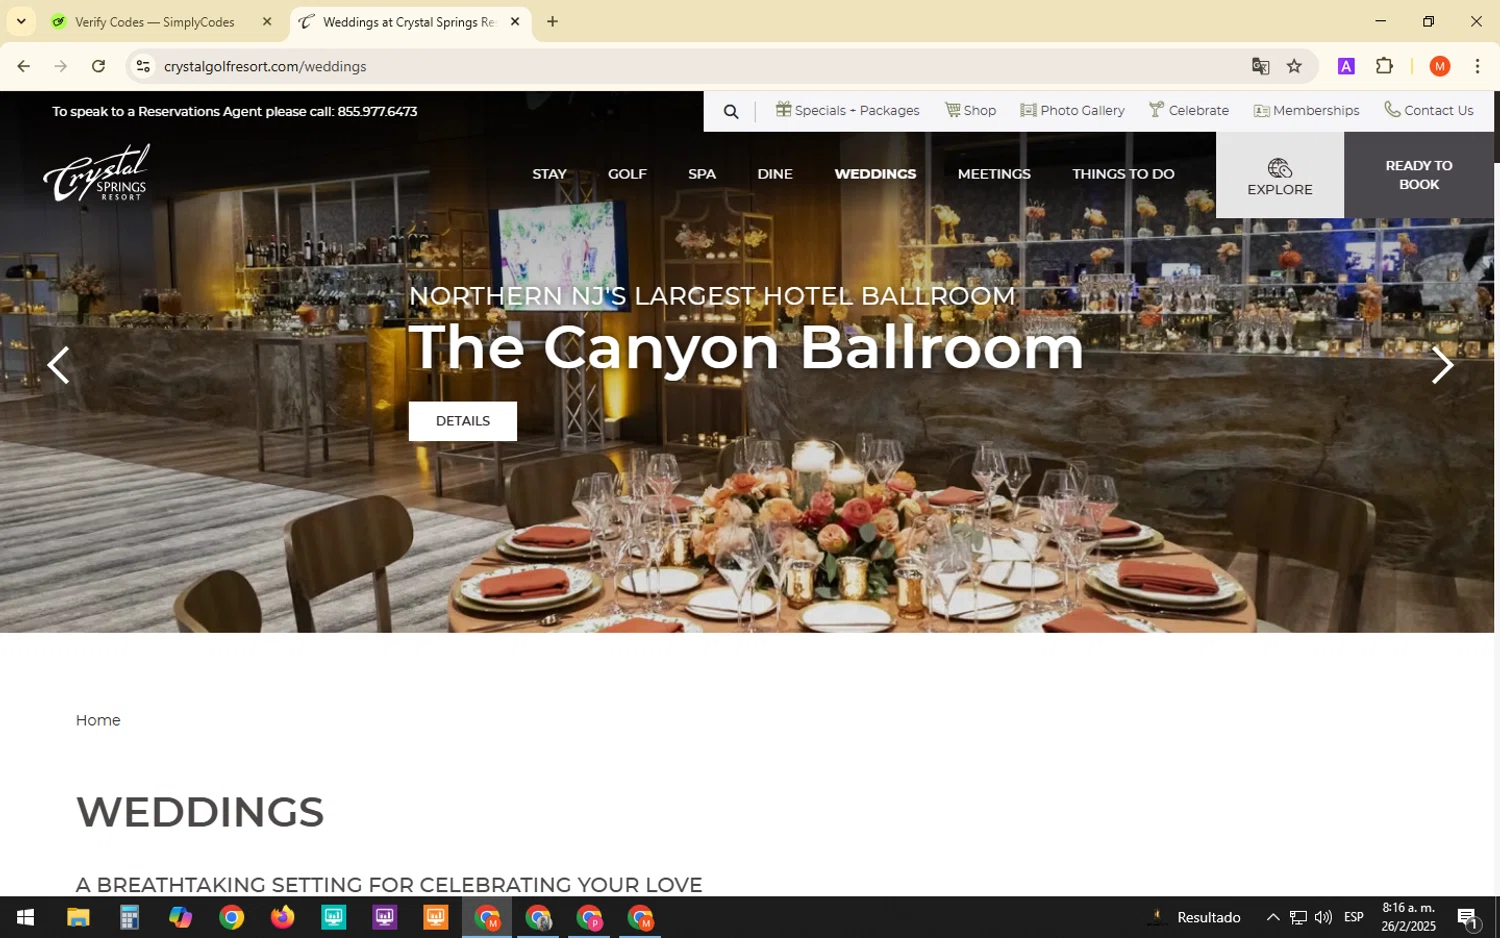Open the GOLF menu

click(x=627, y=174)
